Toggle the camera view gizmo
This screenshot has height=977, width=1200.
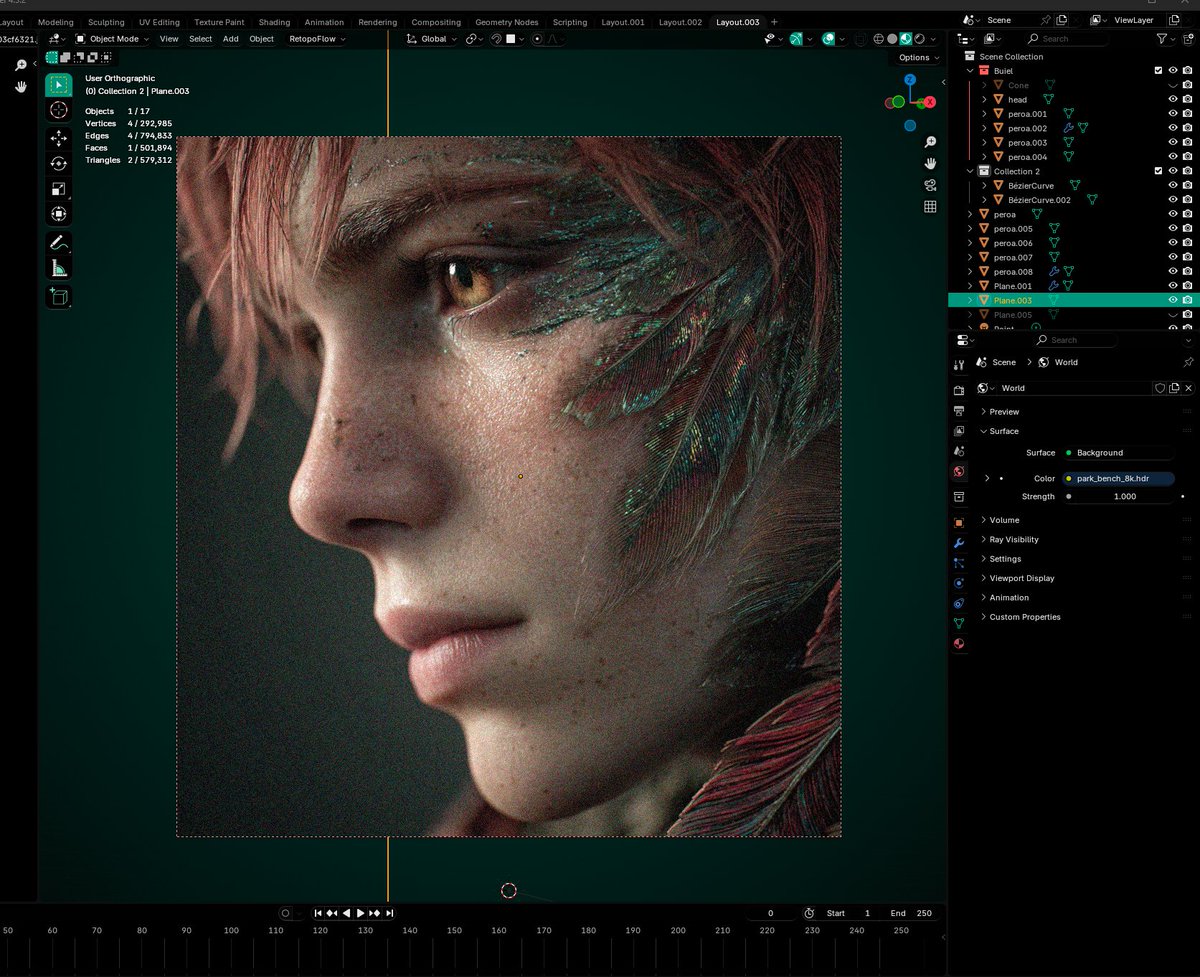(930, 185)
